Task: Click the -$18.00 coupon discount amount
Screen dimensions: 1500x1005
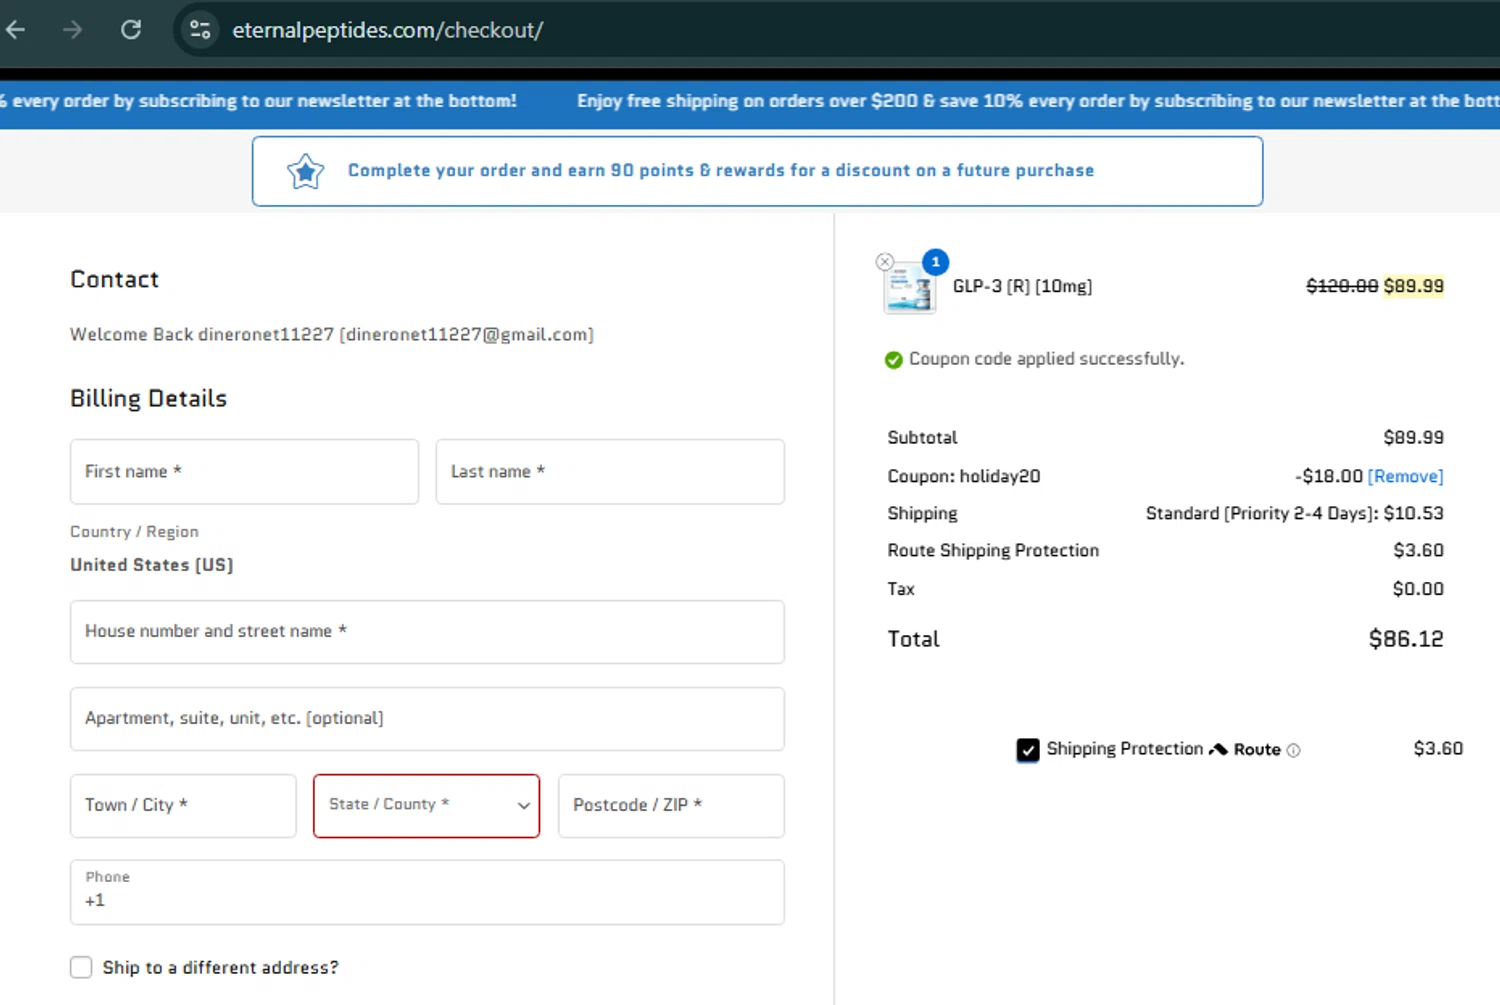Action: coord(1328,476)
